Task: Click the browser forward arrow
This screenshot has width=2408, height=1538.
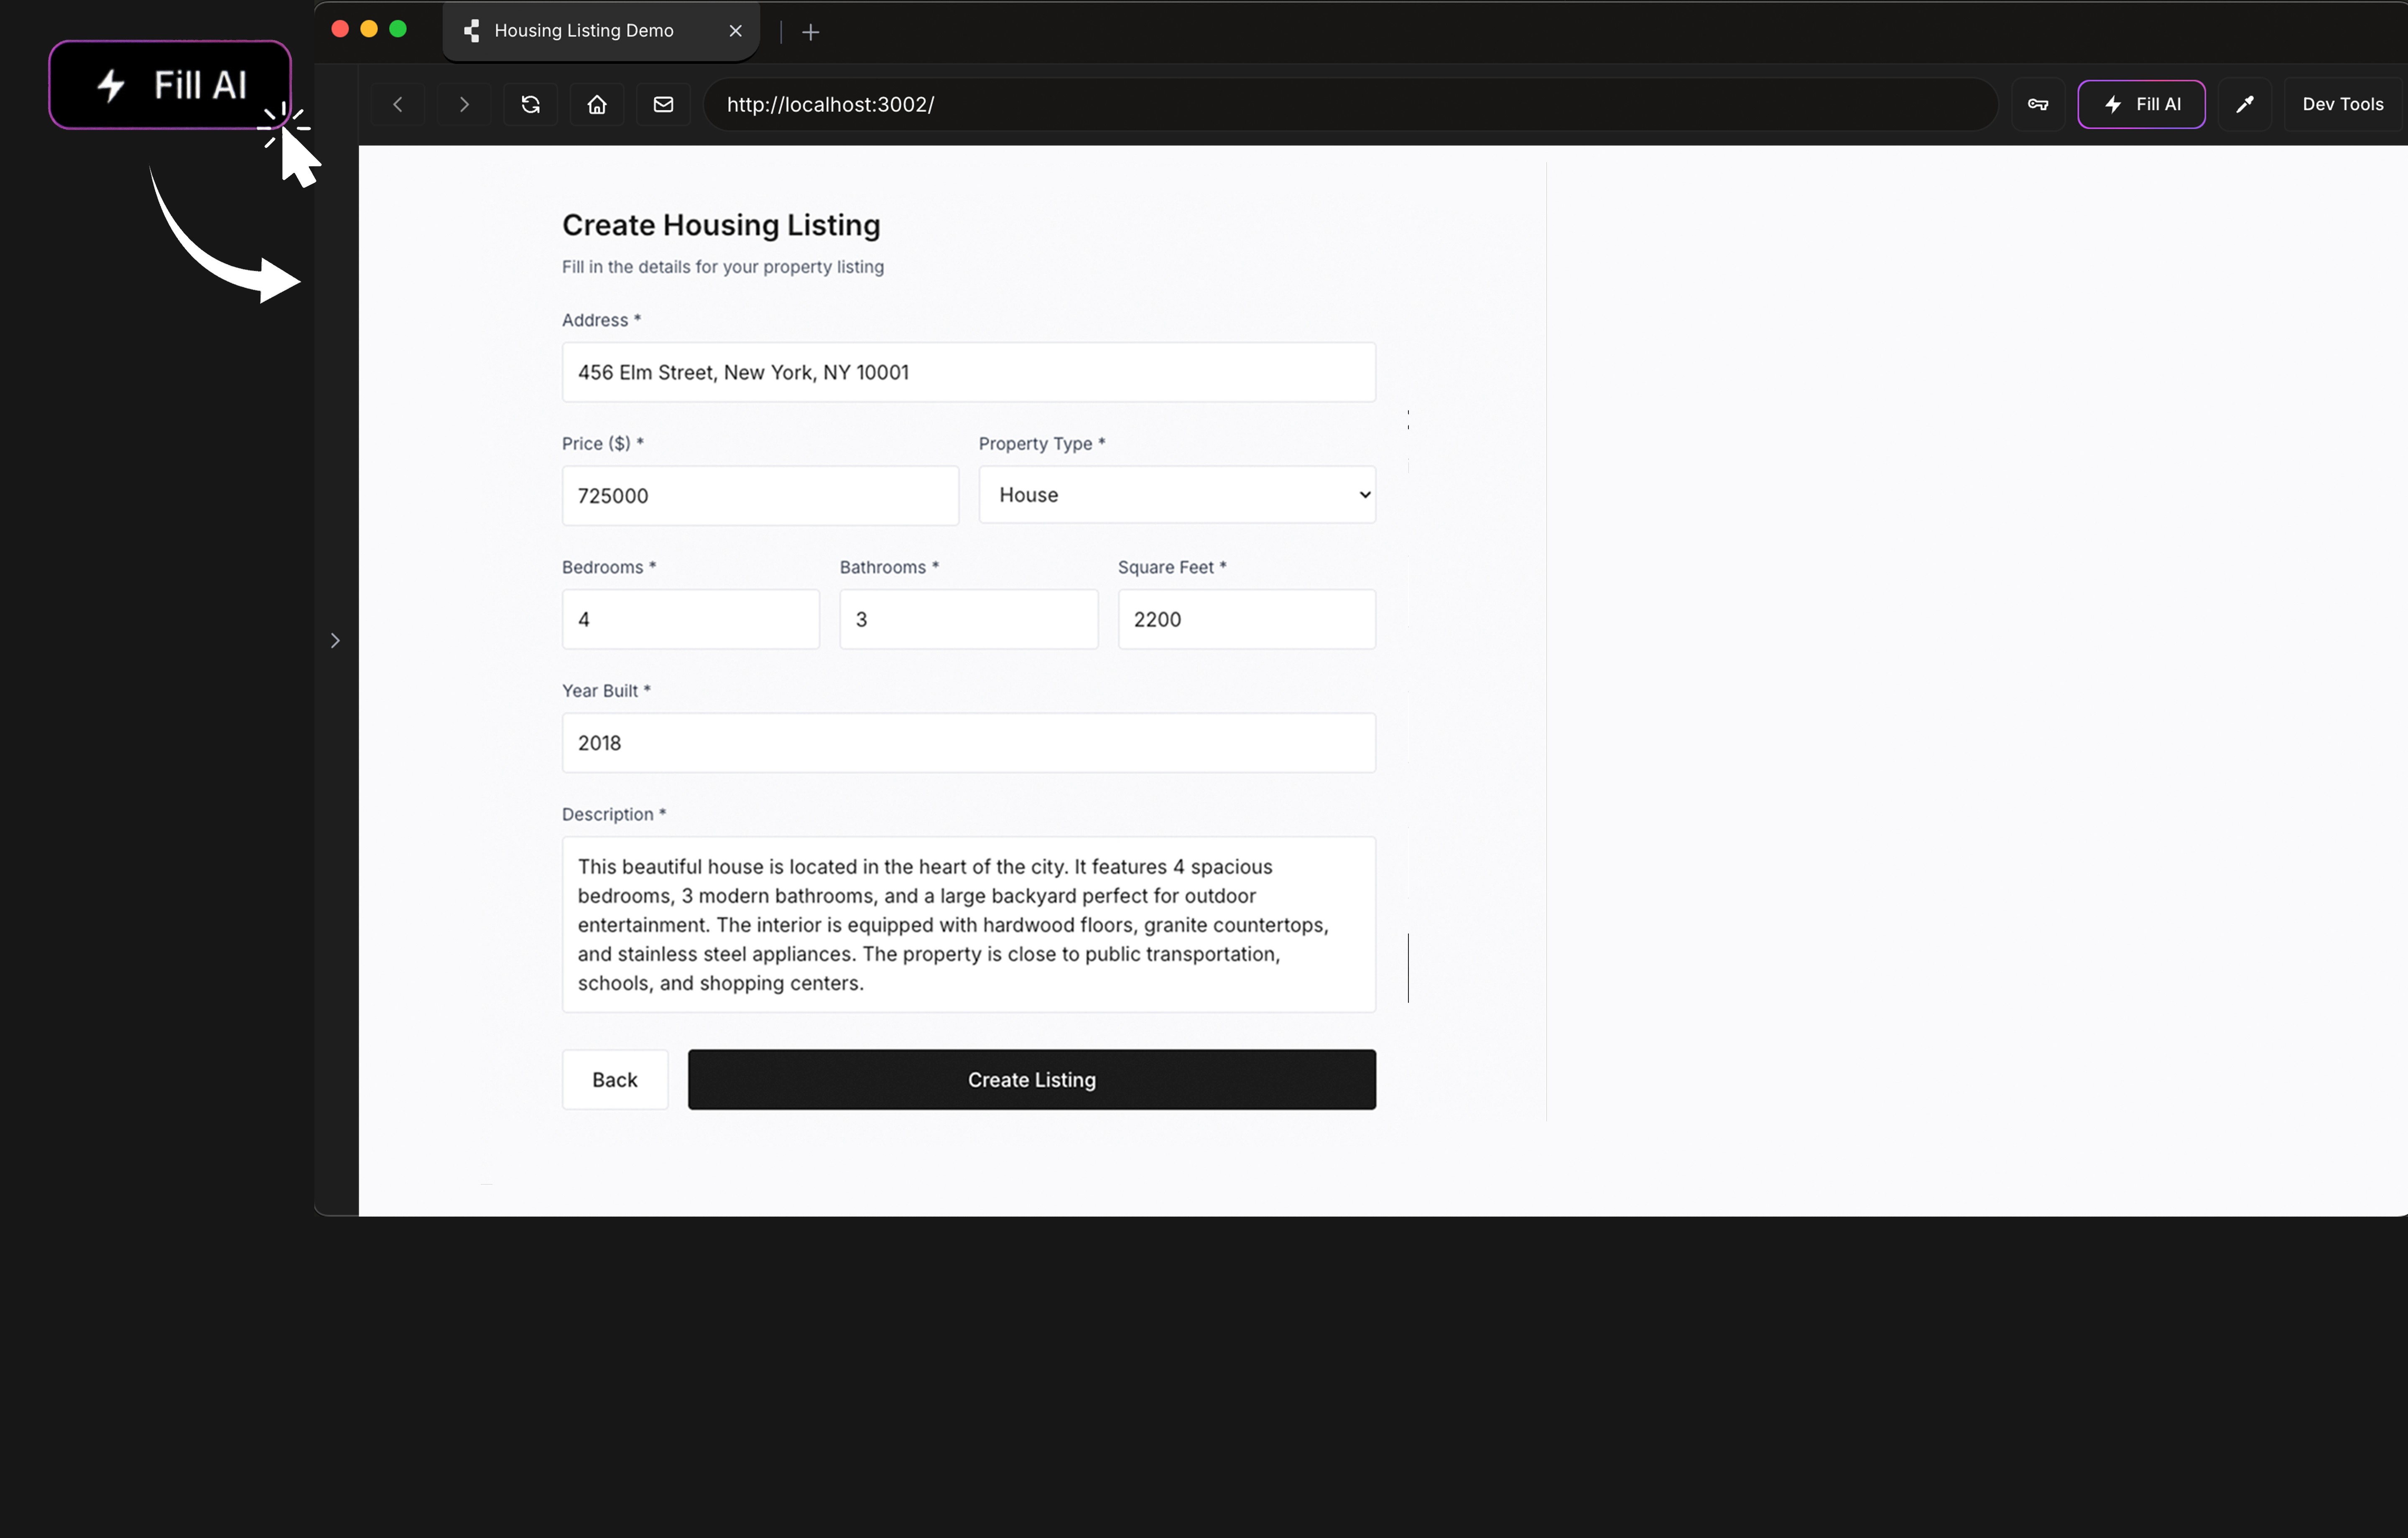Action: (x=464, y=104)
